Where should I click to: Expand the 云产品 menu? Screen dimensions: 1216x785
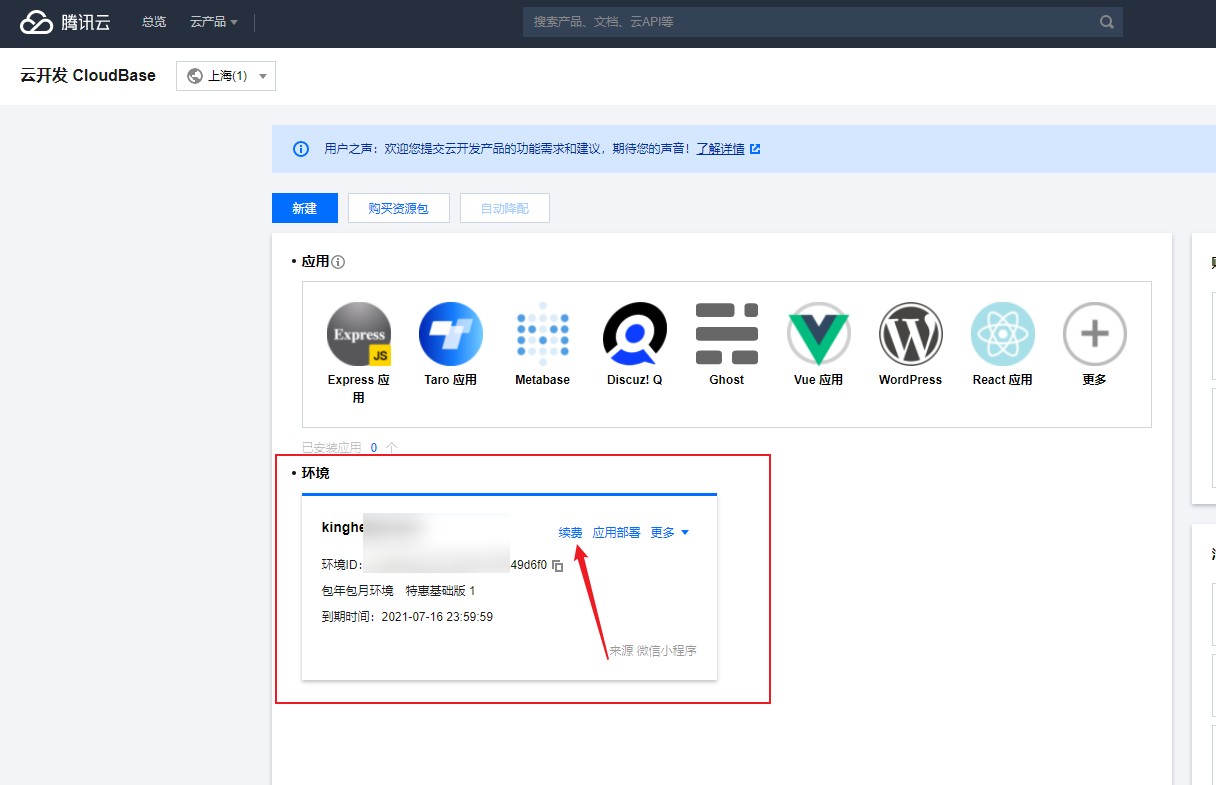(x=214, y=22)
